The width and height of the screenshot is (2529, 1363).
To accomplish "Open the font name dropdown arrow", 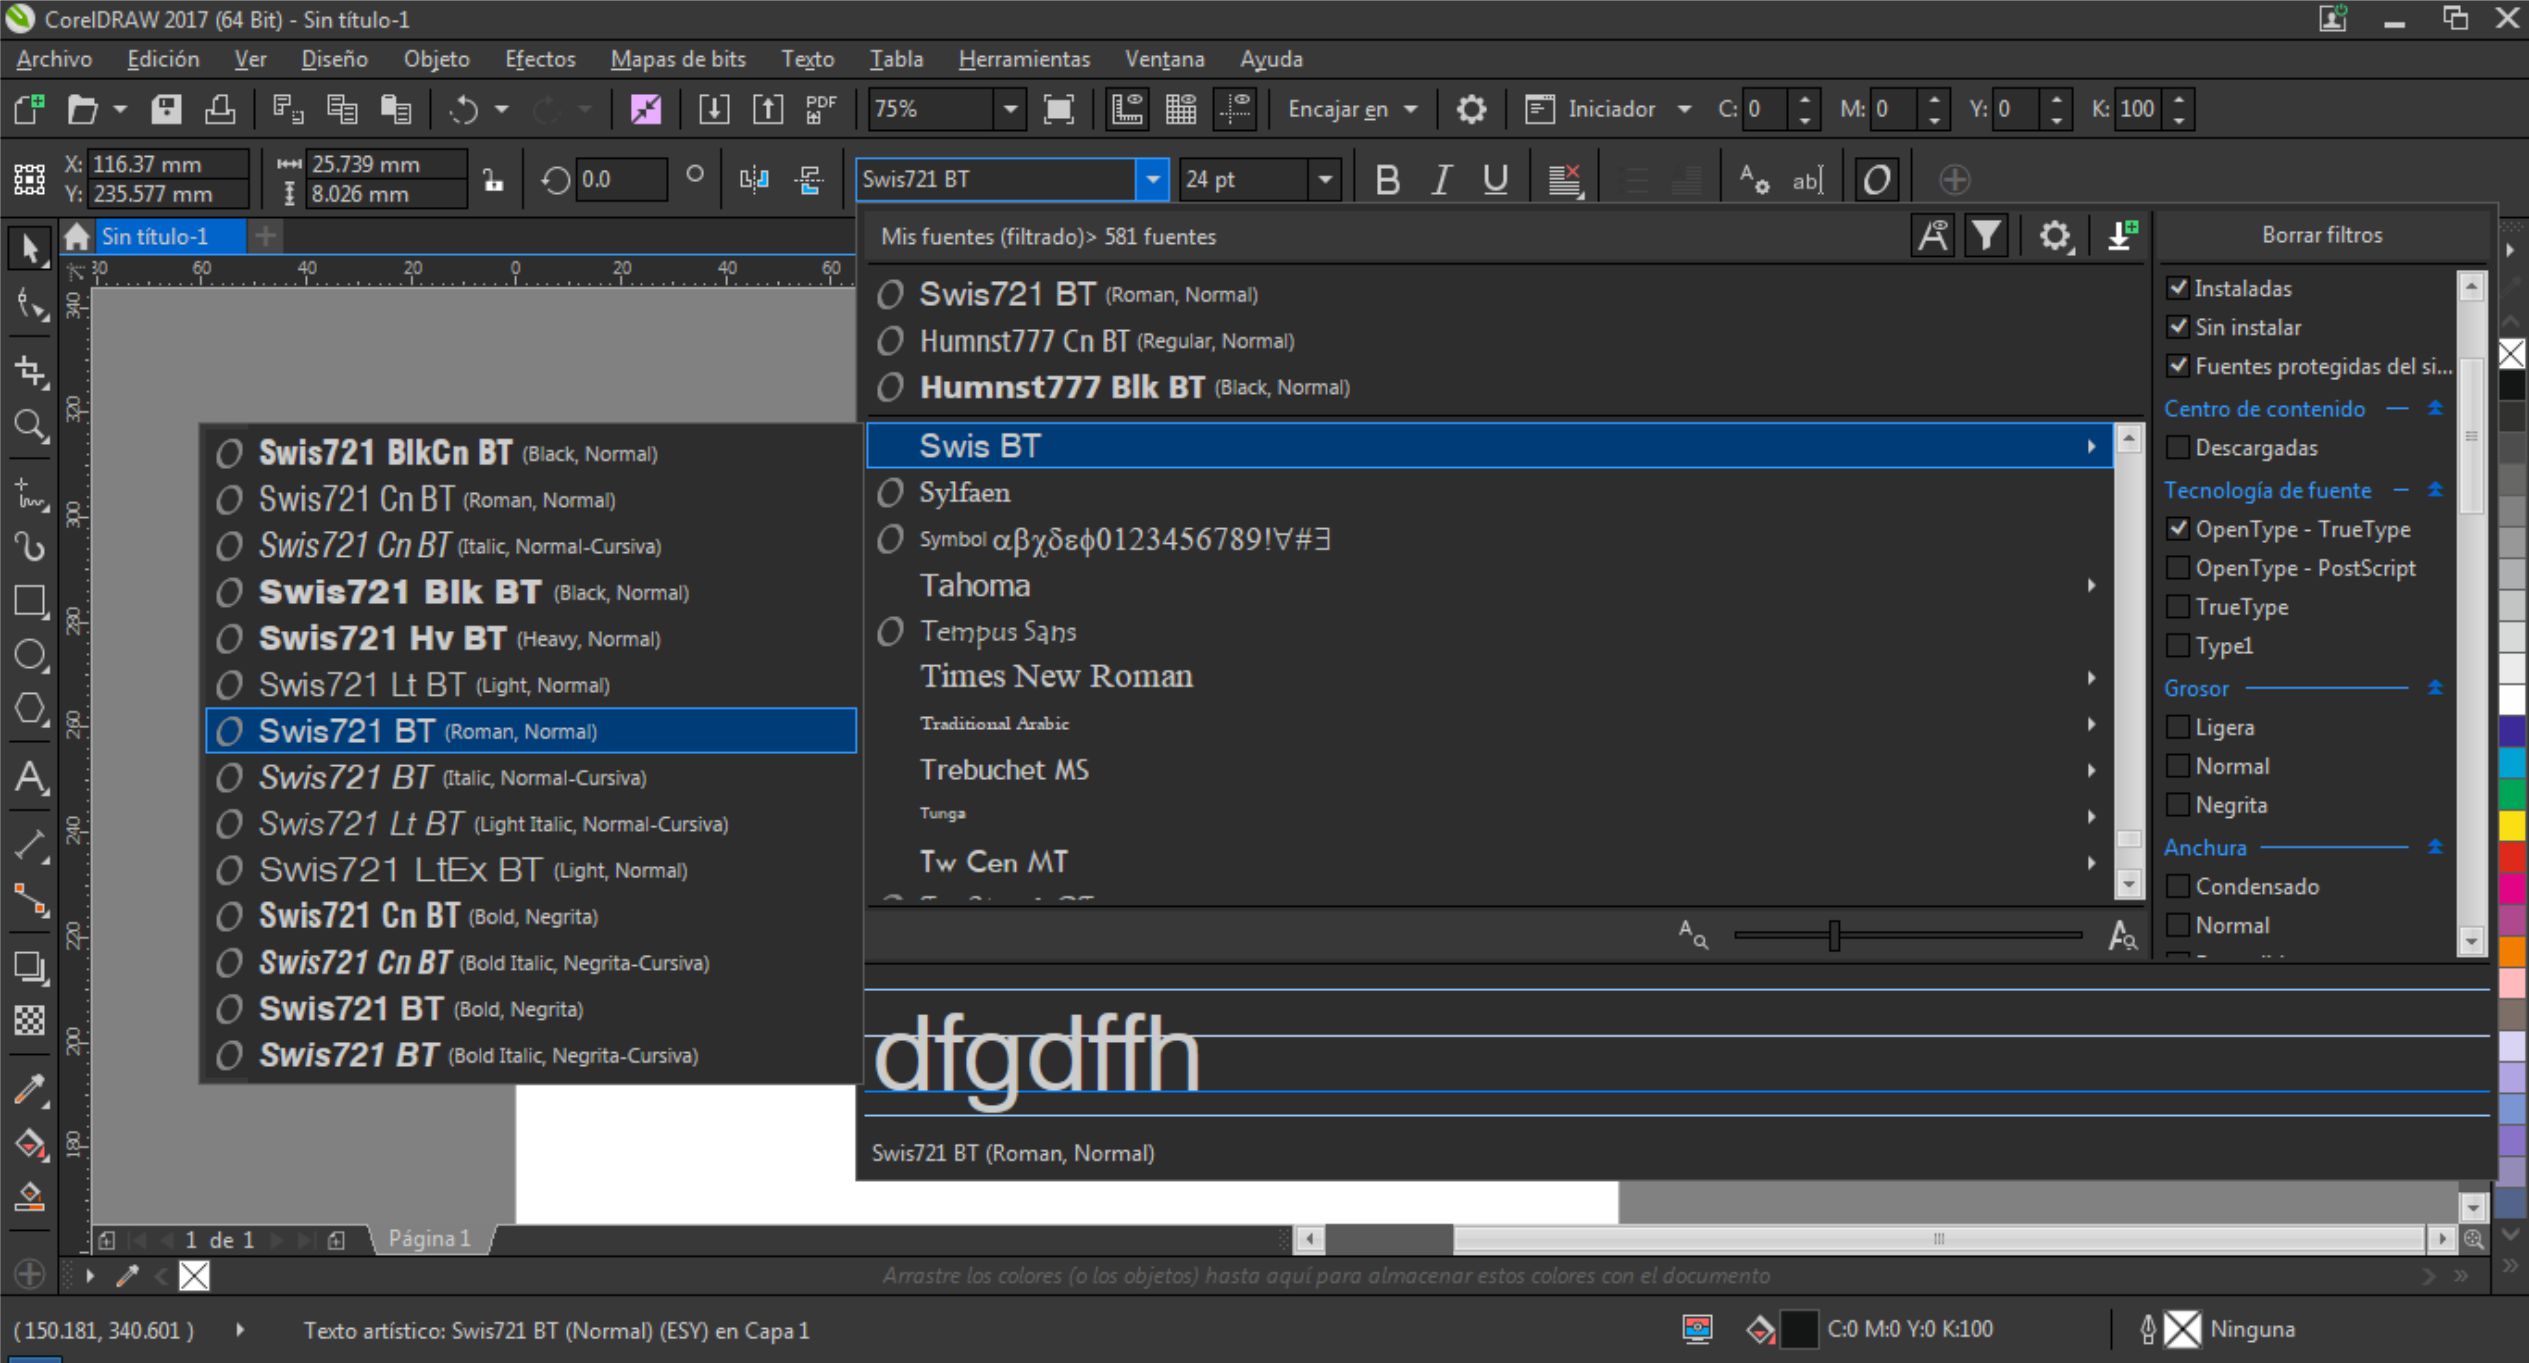I will 1152,180.
